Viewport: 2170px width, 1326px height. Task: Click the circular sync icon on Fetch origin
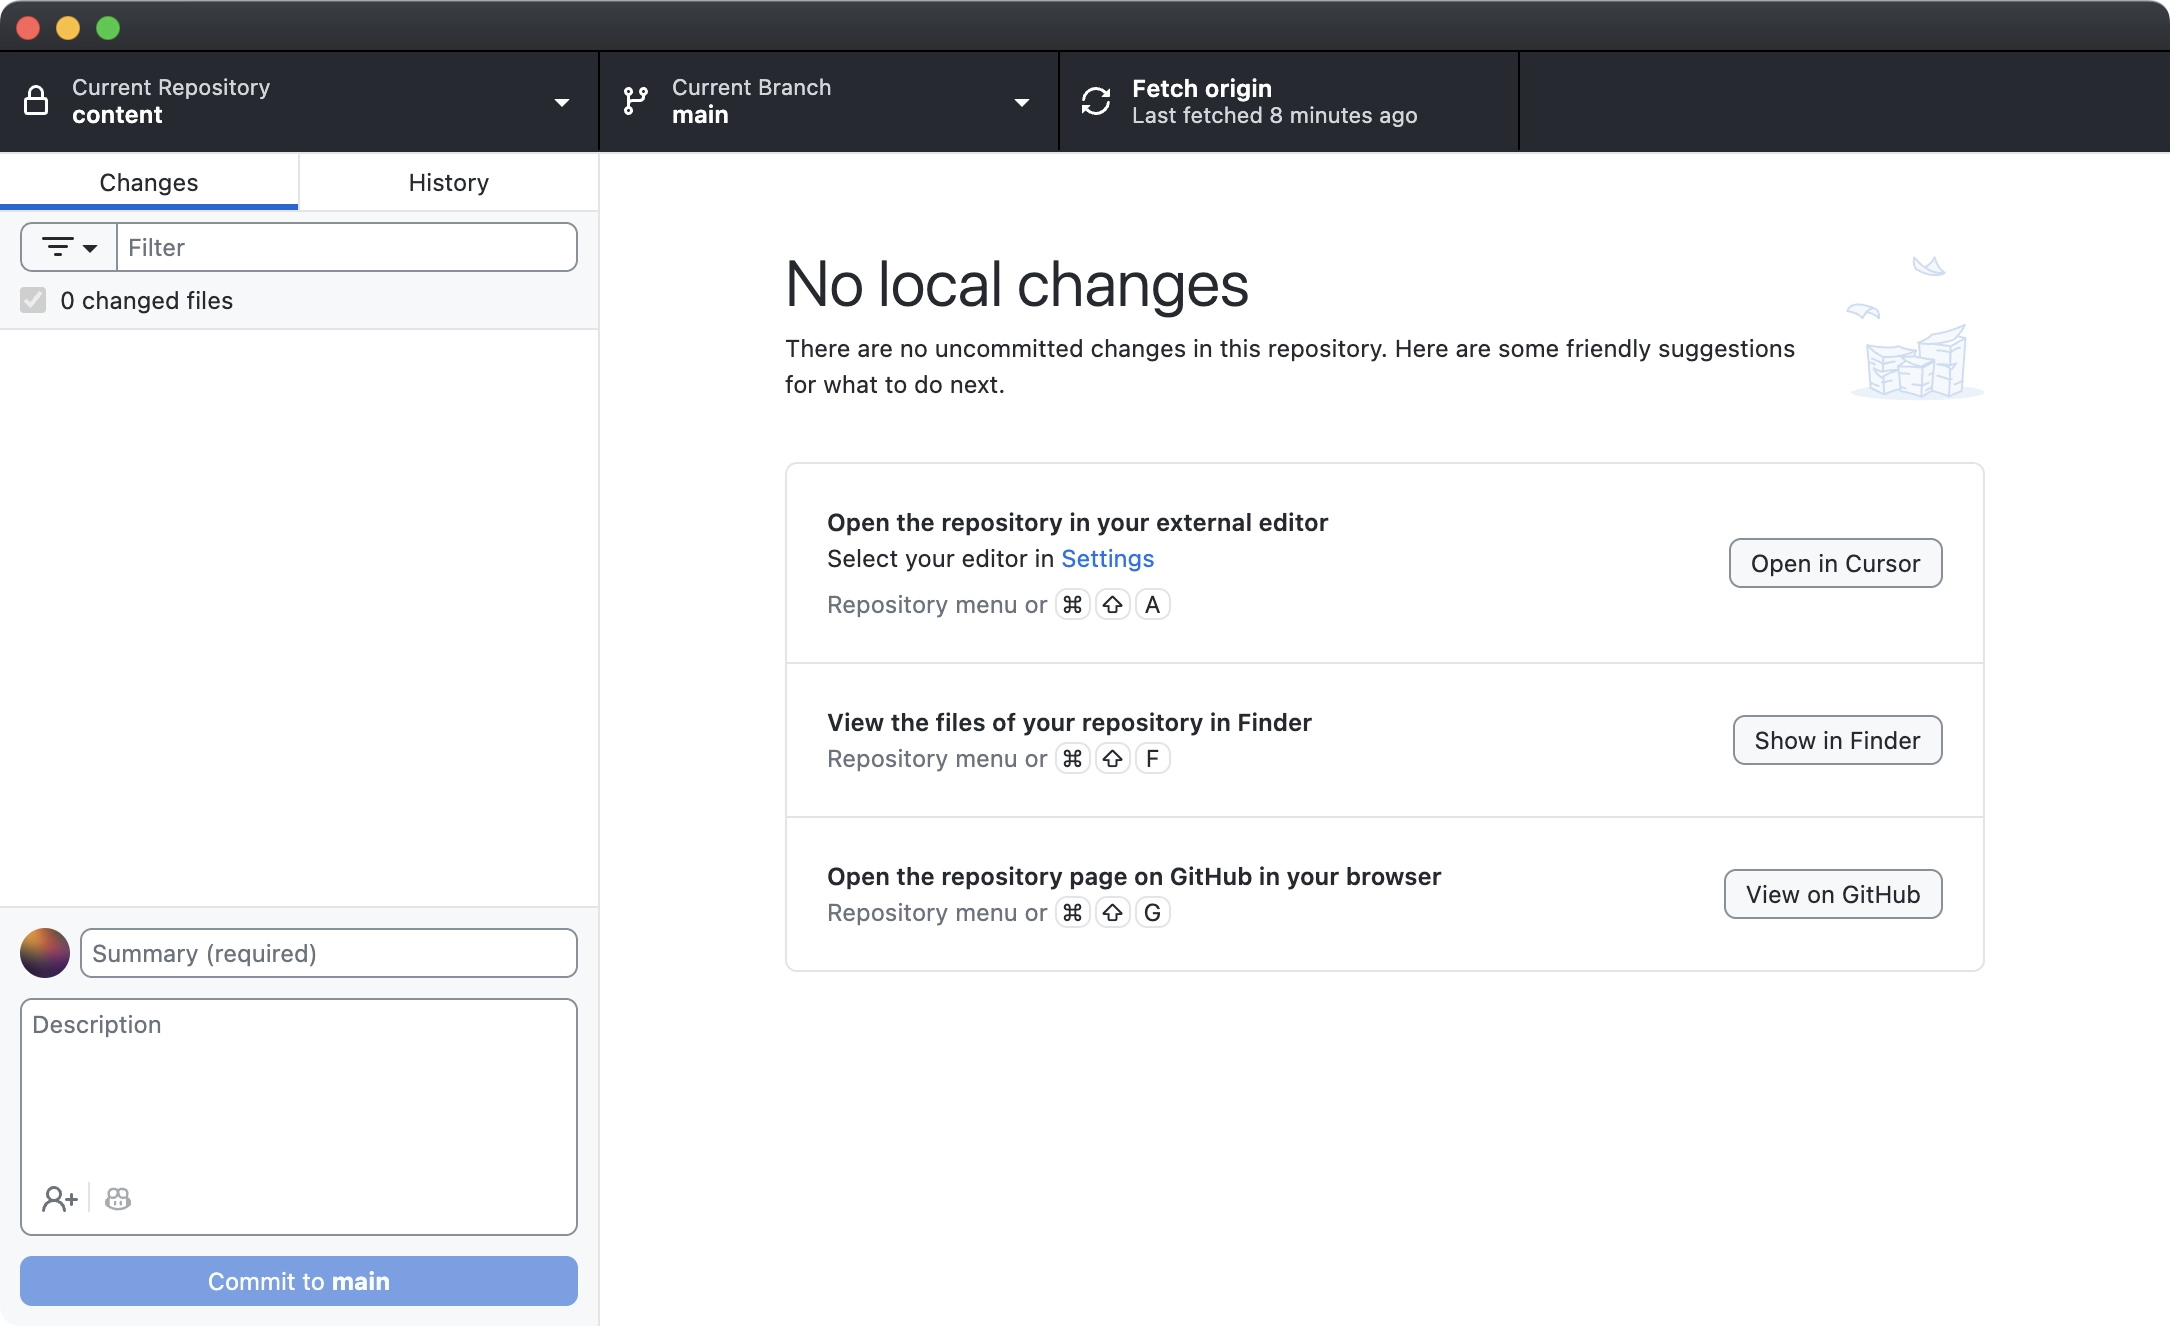point(1096,101)
